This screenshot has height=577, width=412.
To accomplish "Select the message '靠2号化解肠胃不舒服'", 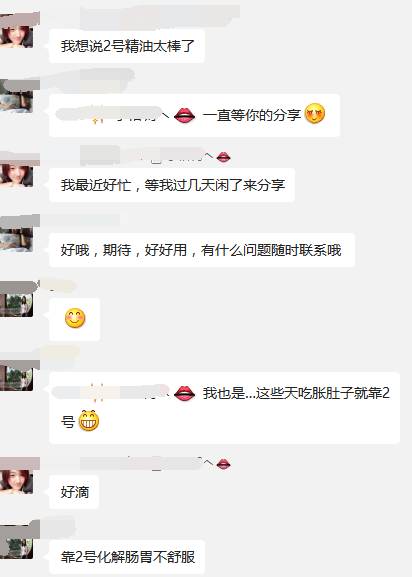I will [x=127, y=557].
